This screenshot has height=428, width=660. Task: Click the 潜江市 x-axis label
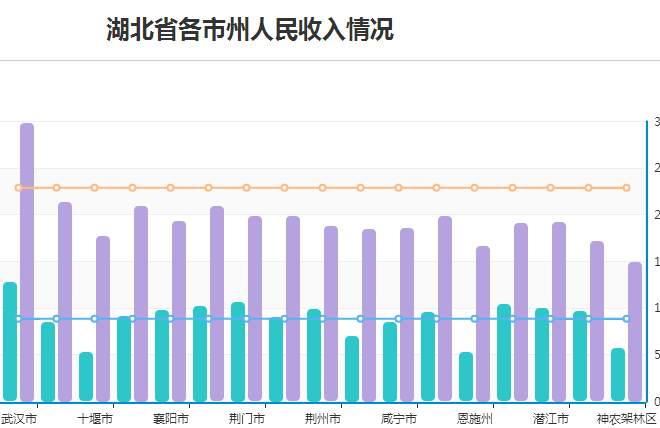click(x=550, y=418)
